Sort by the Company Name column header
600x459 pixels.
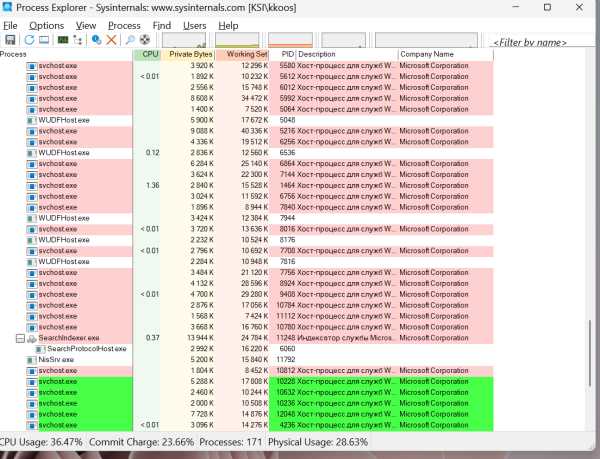pos(446,54)
